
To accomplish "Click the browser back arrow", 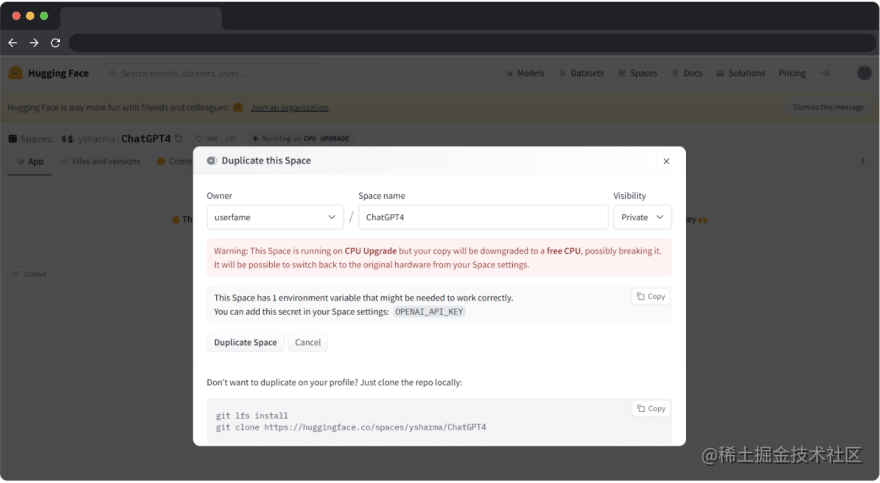I will click(x=13, y=43).
